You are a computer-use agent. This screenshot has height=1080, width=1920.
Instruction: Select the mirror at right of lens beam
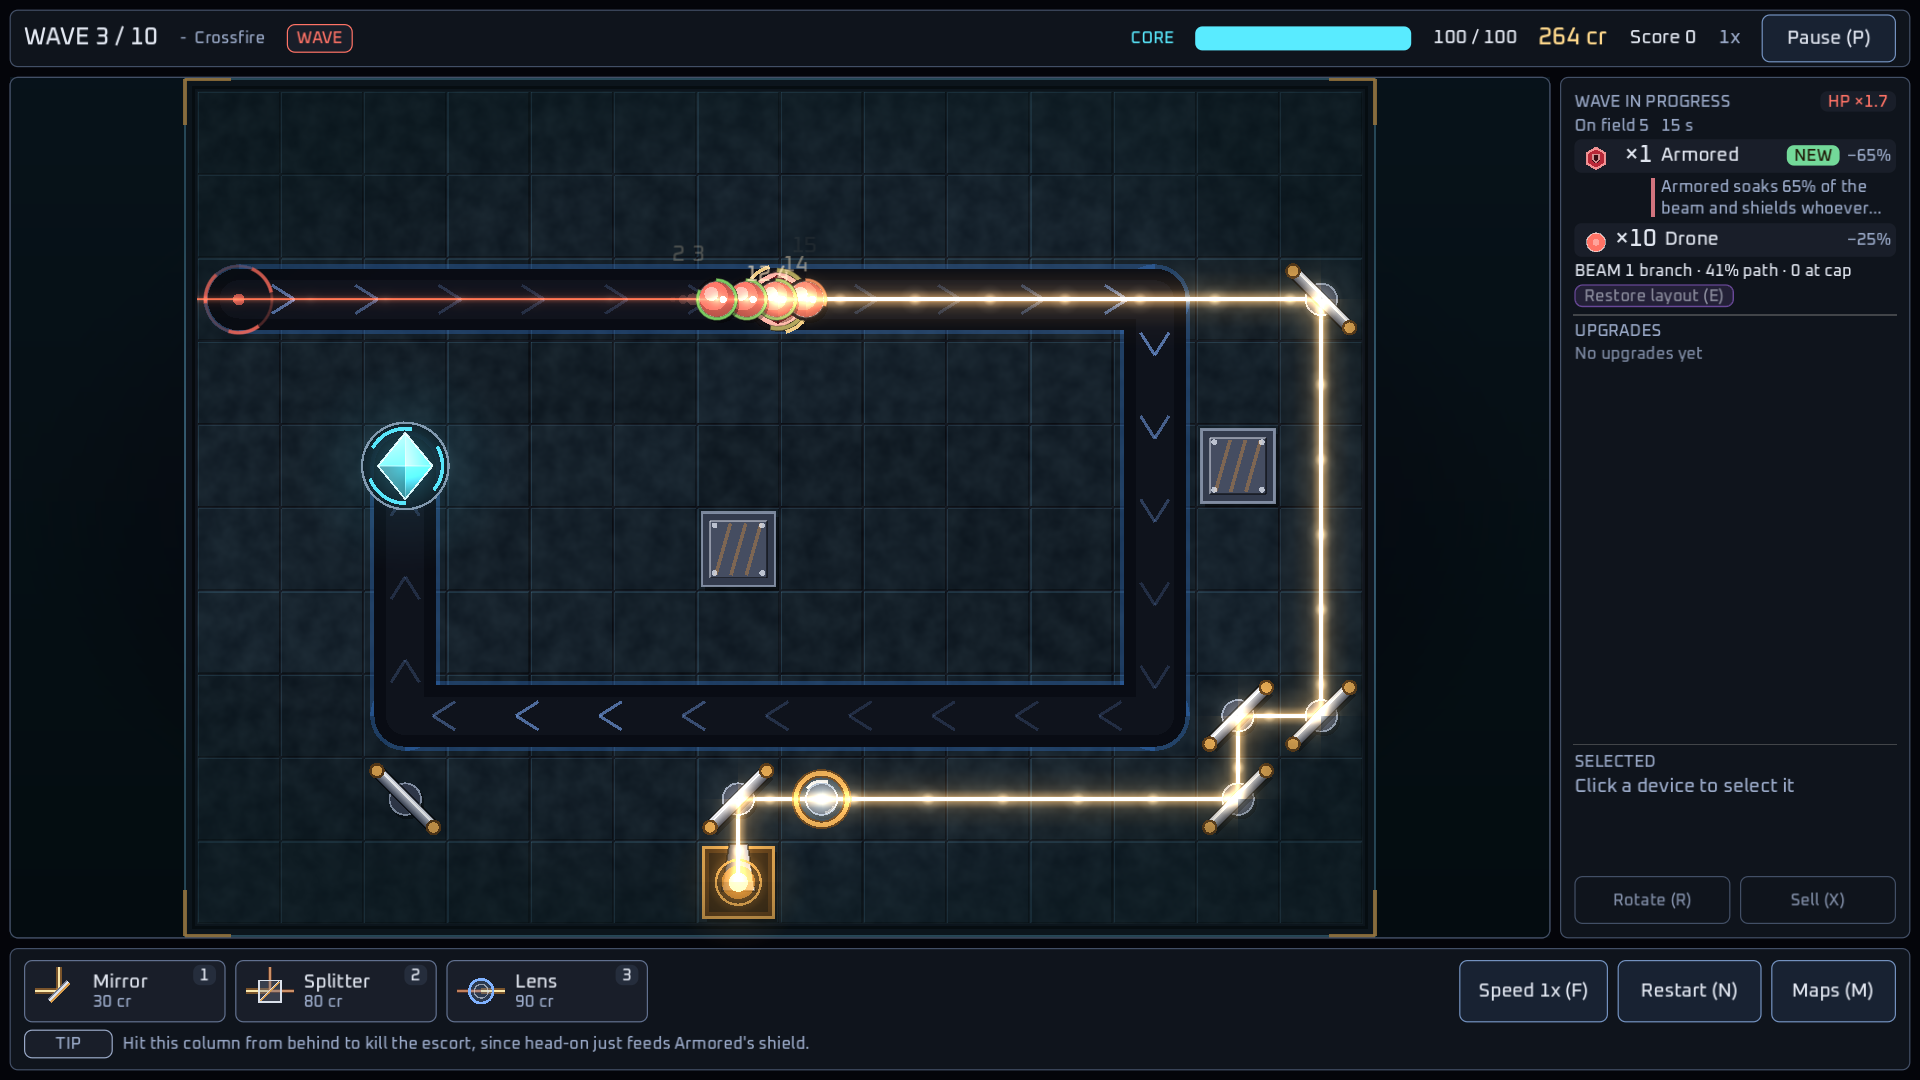(1238, 799)
